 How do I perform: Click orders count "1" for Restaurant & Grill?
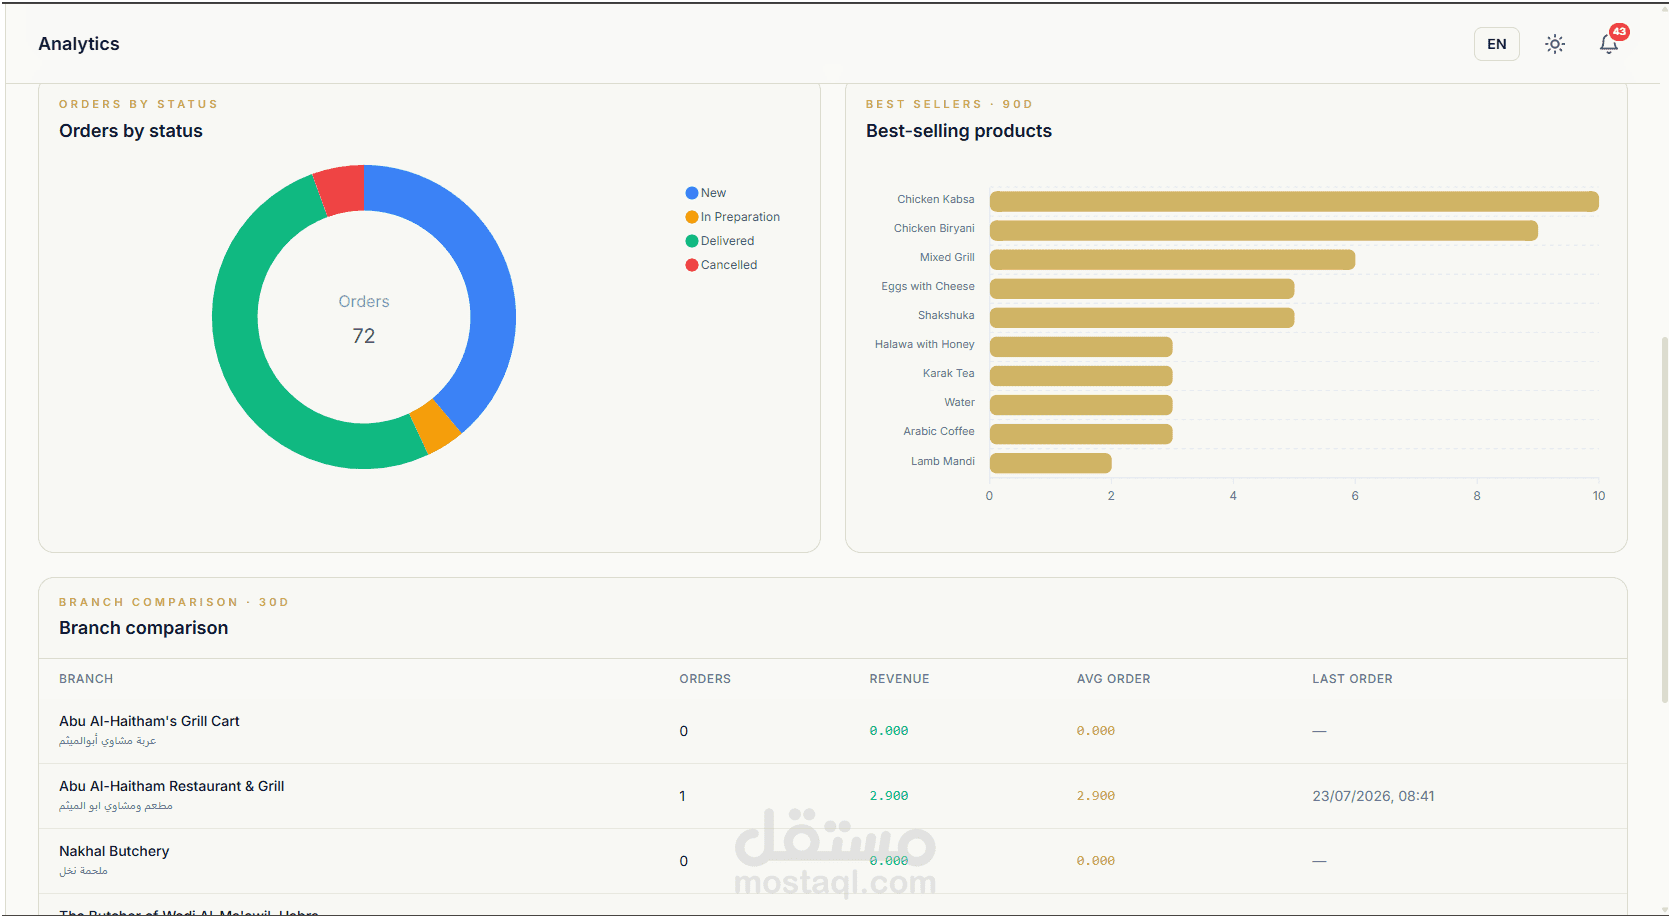[683, 796]
